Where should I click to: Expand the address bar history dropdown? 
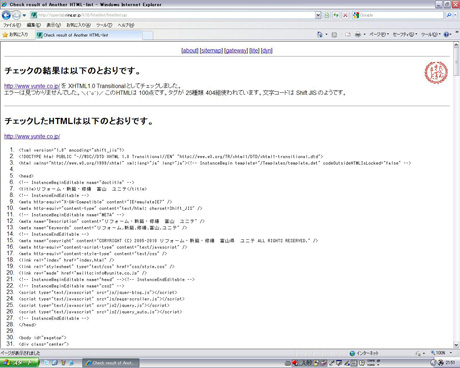[x=318, y=15]
